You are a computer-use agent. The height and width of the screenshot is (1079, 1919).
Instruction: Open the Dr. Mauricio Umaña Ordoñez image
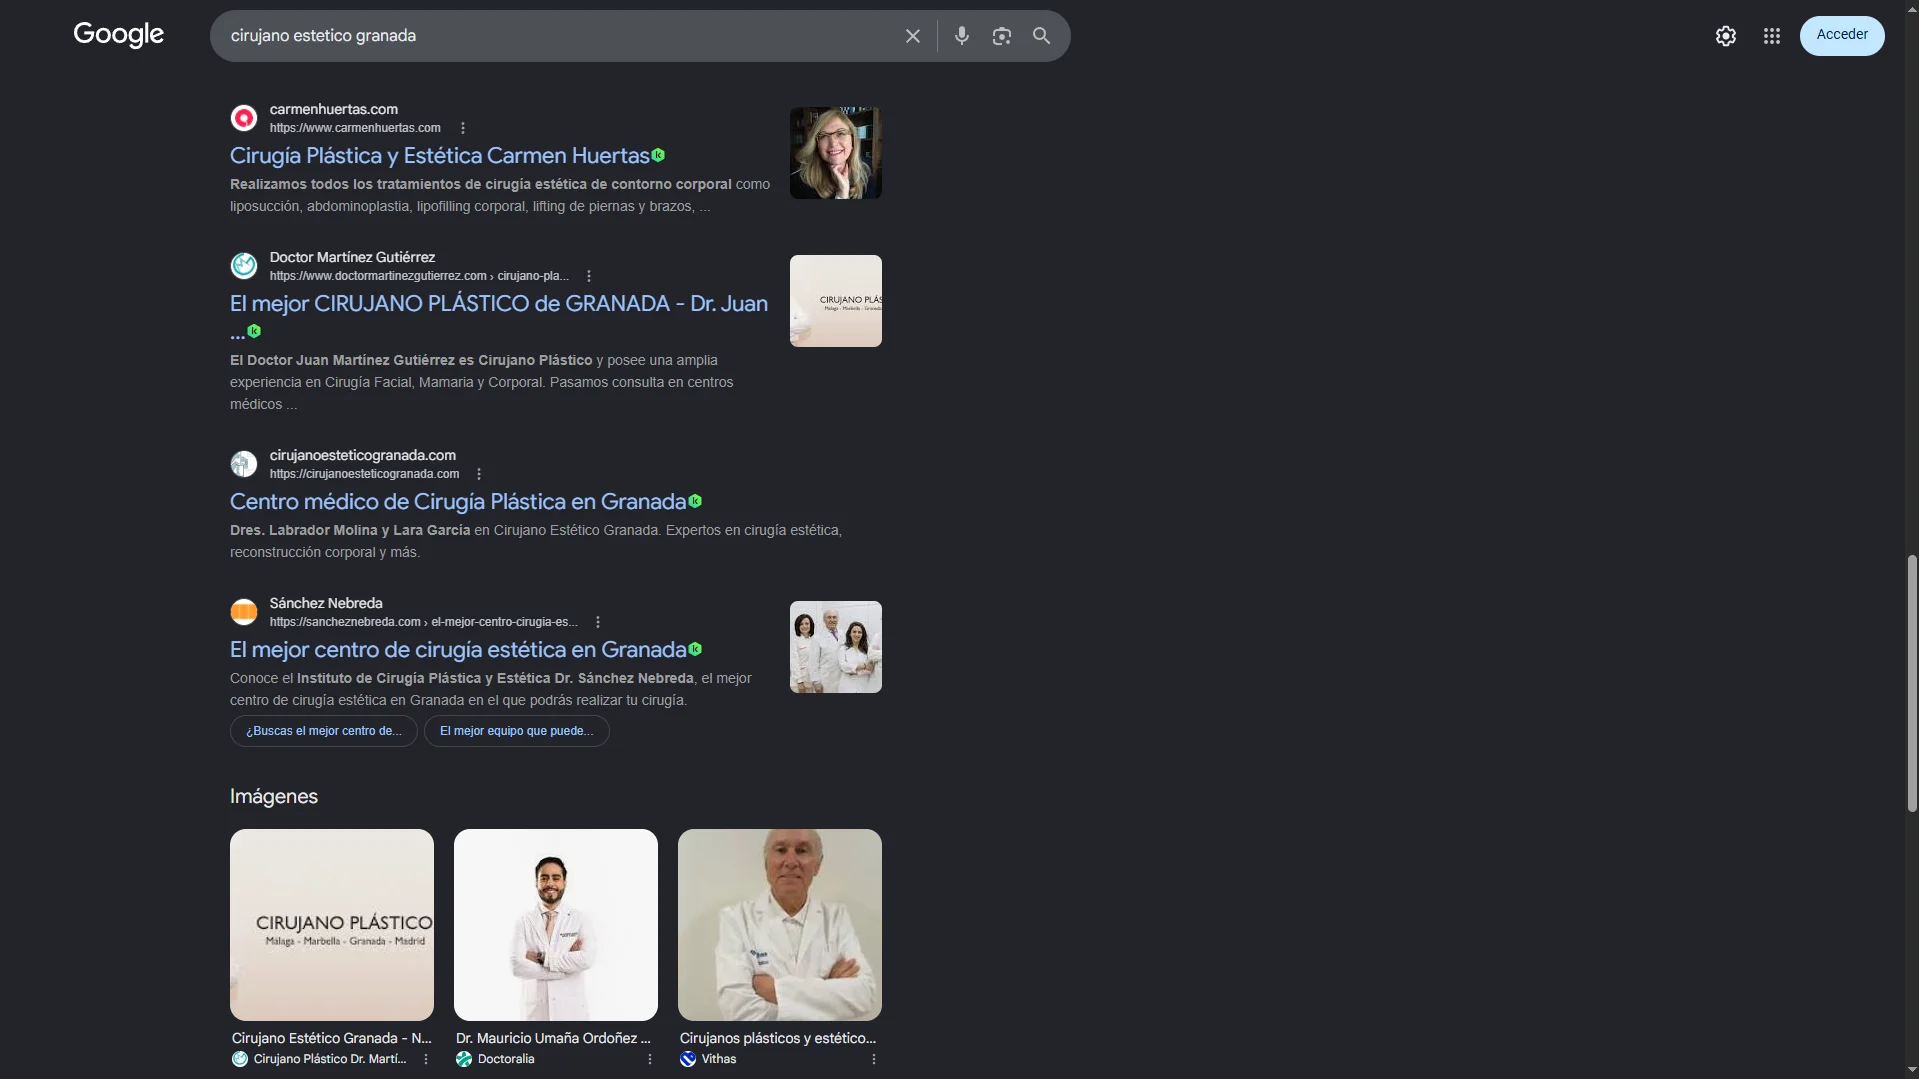coord(556,925)
